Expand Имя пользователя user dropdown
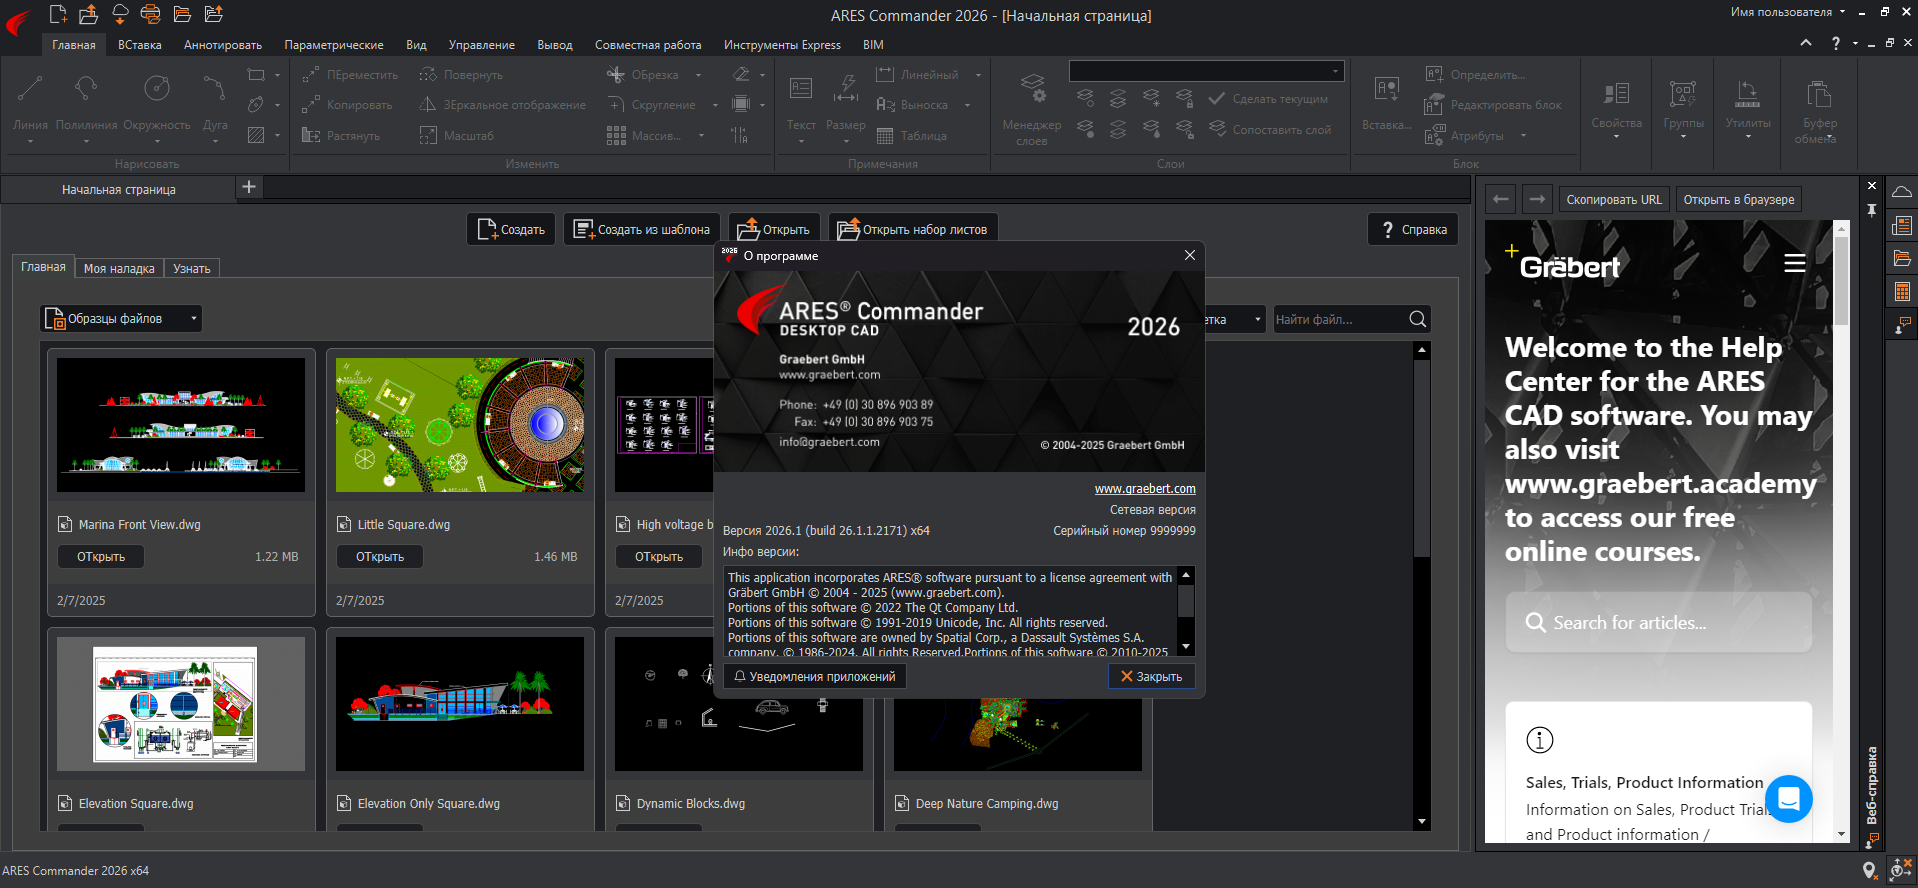The image size is (1918, 888). 1842,12
